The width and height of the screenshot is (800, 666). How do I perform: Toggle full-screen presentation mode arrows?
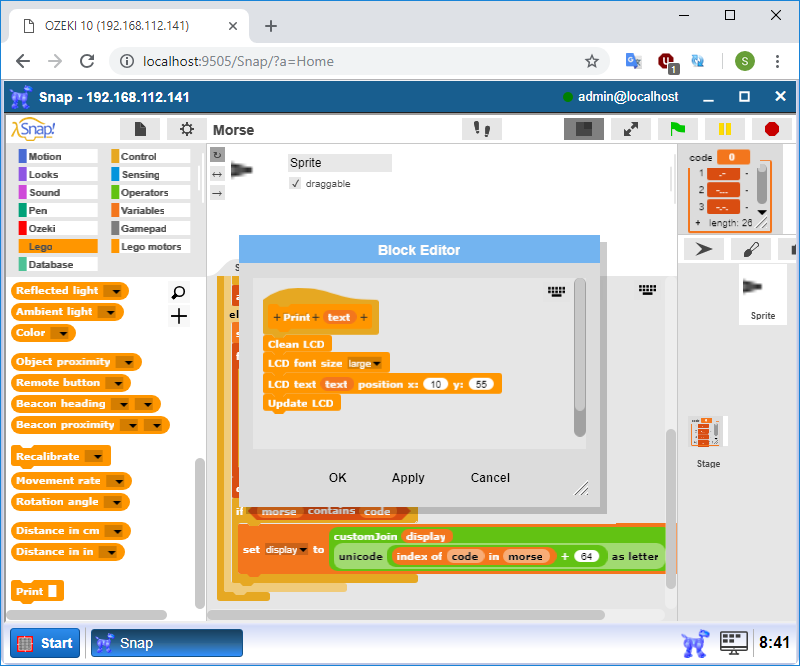pyautogui.click(x=631, y=129)
